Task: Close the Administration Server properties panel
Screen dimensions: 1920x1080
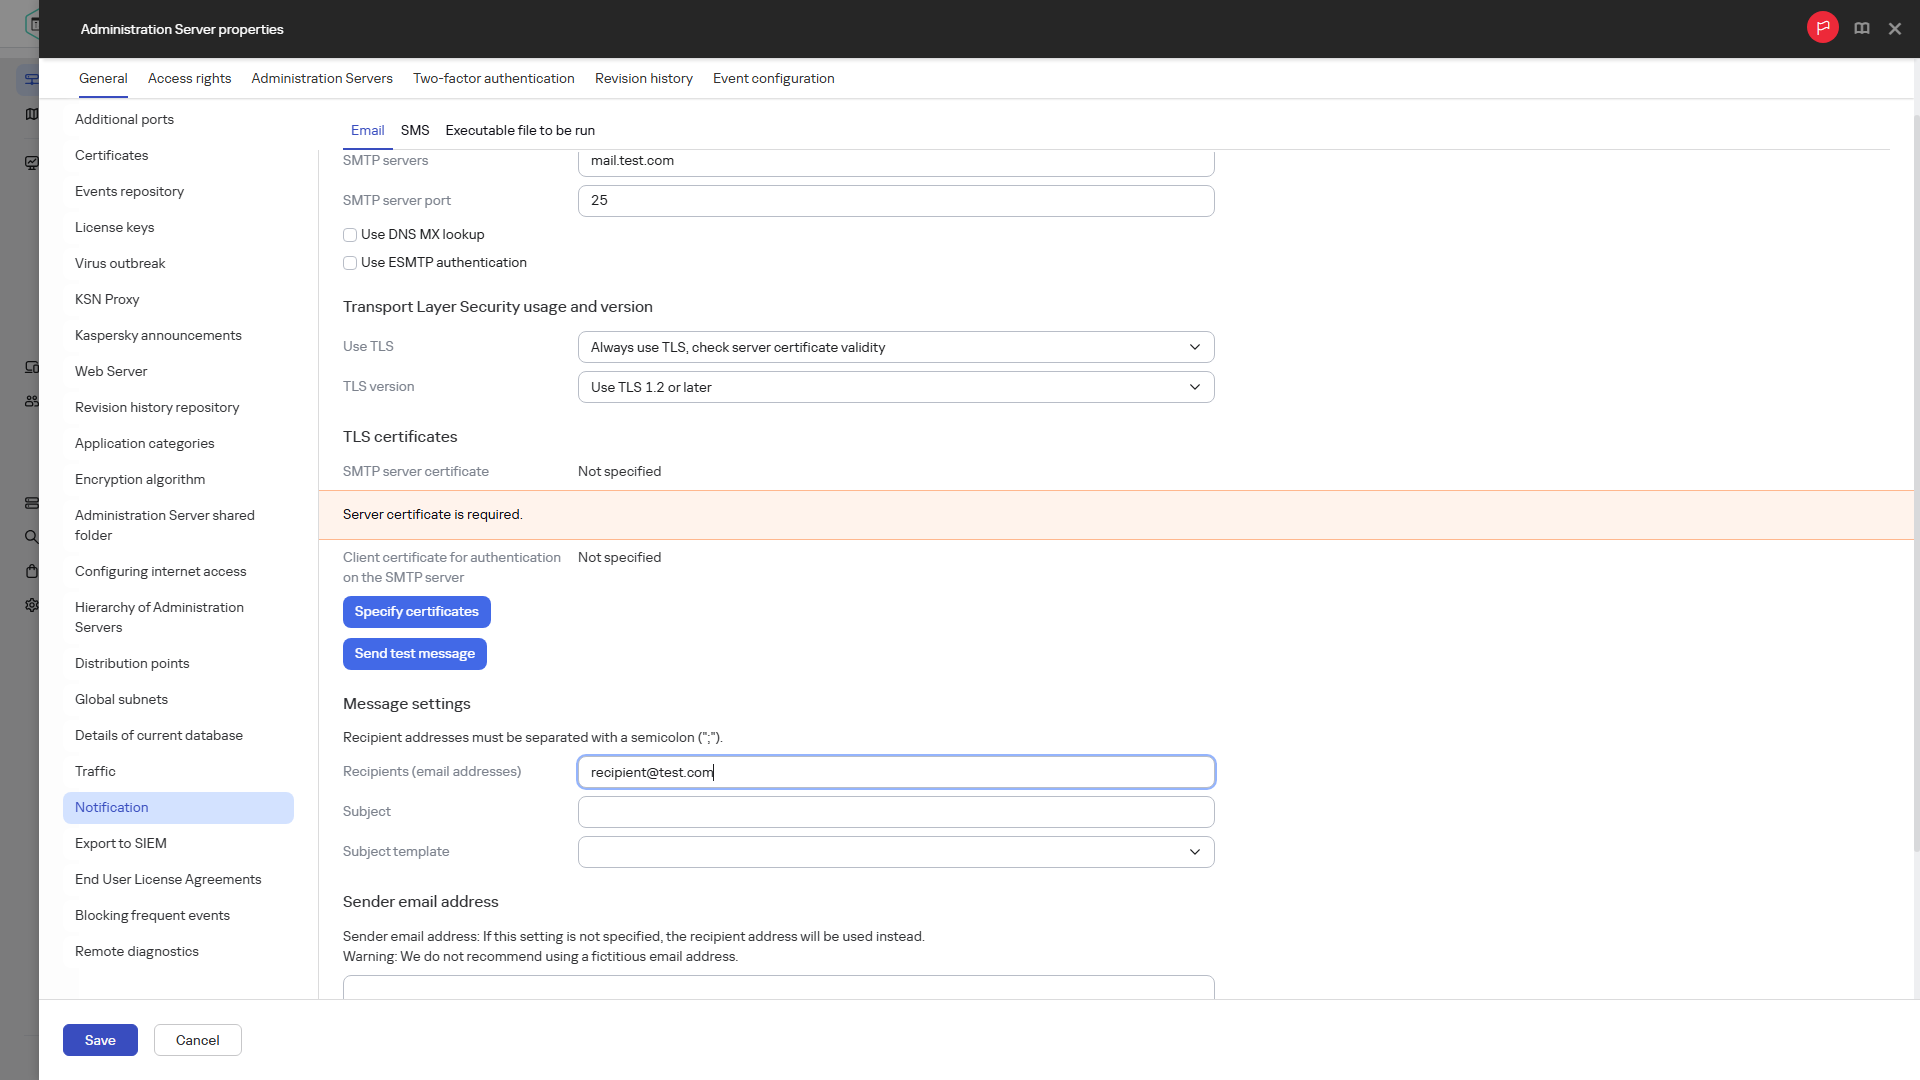Action: pyautogui.click(x=1895, y=29)
